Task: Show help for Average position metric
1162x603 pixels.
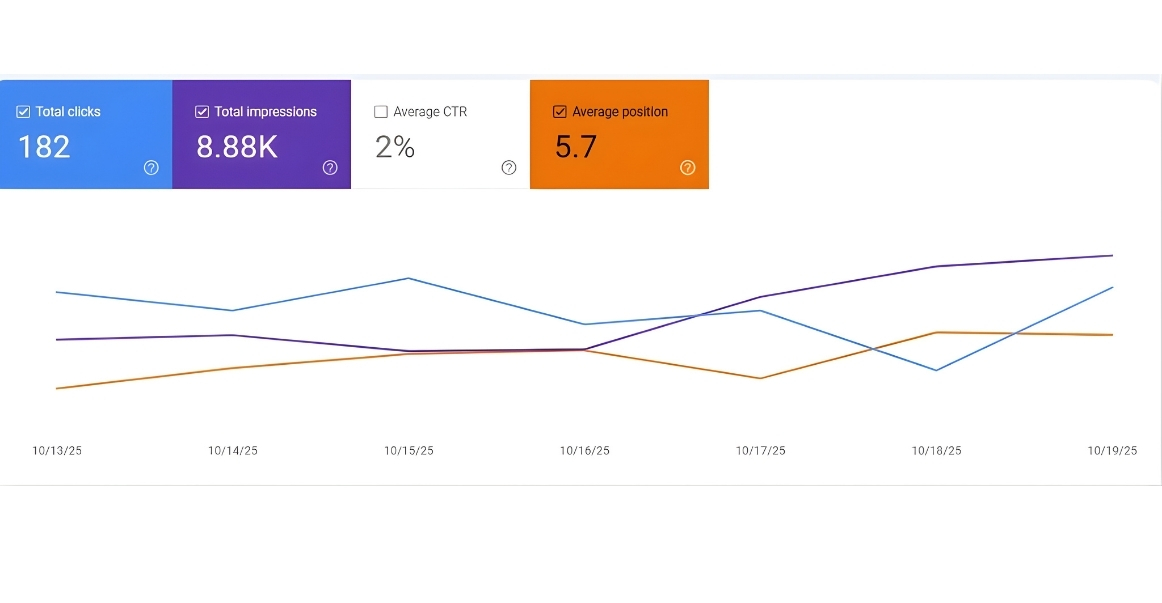Action: (687, 168)
